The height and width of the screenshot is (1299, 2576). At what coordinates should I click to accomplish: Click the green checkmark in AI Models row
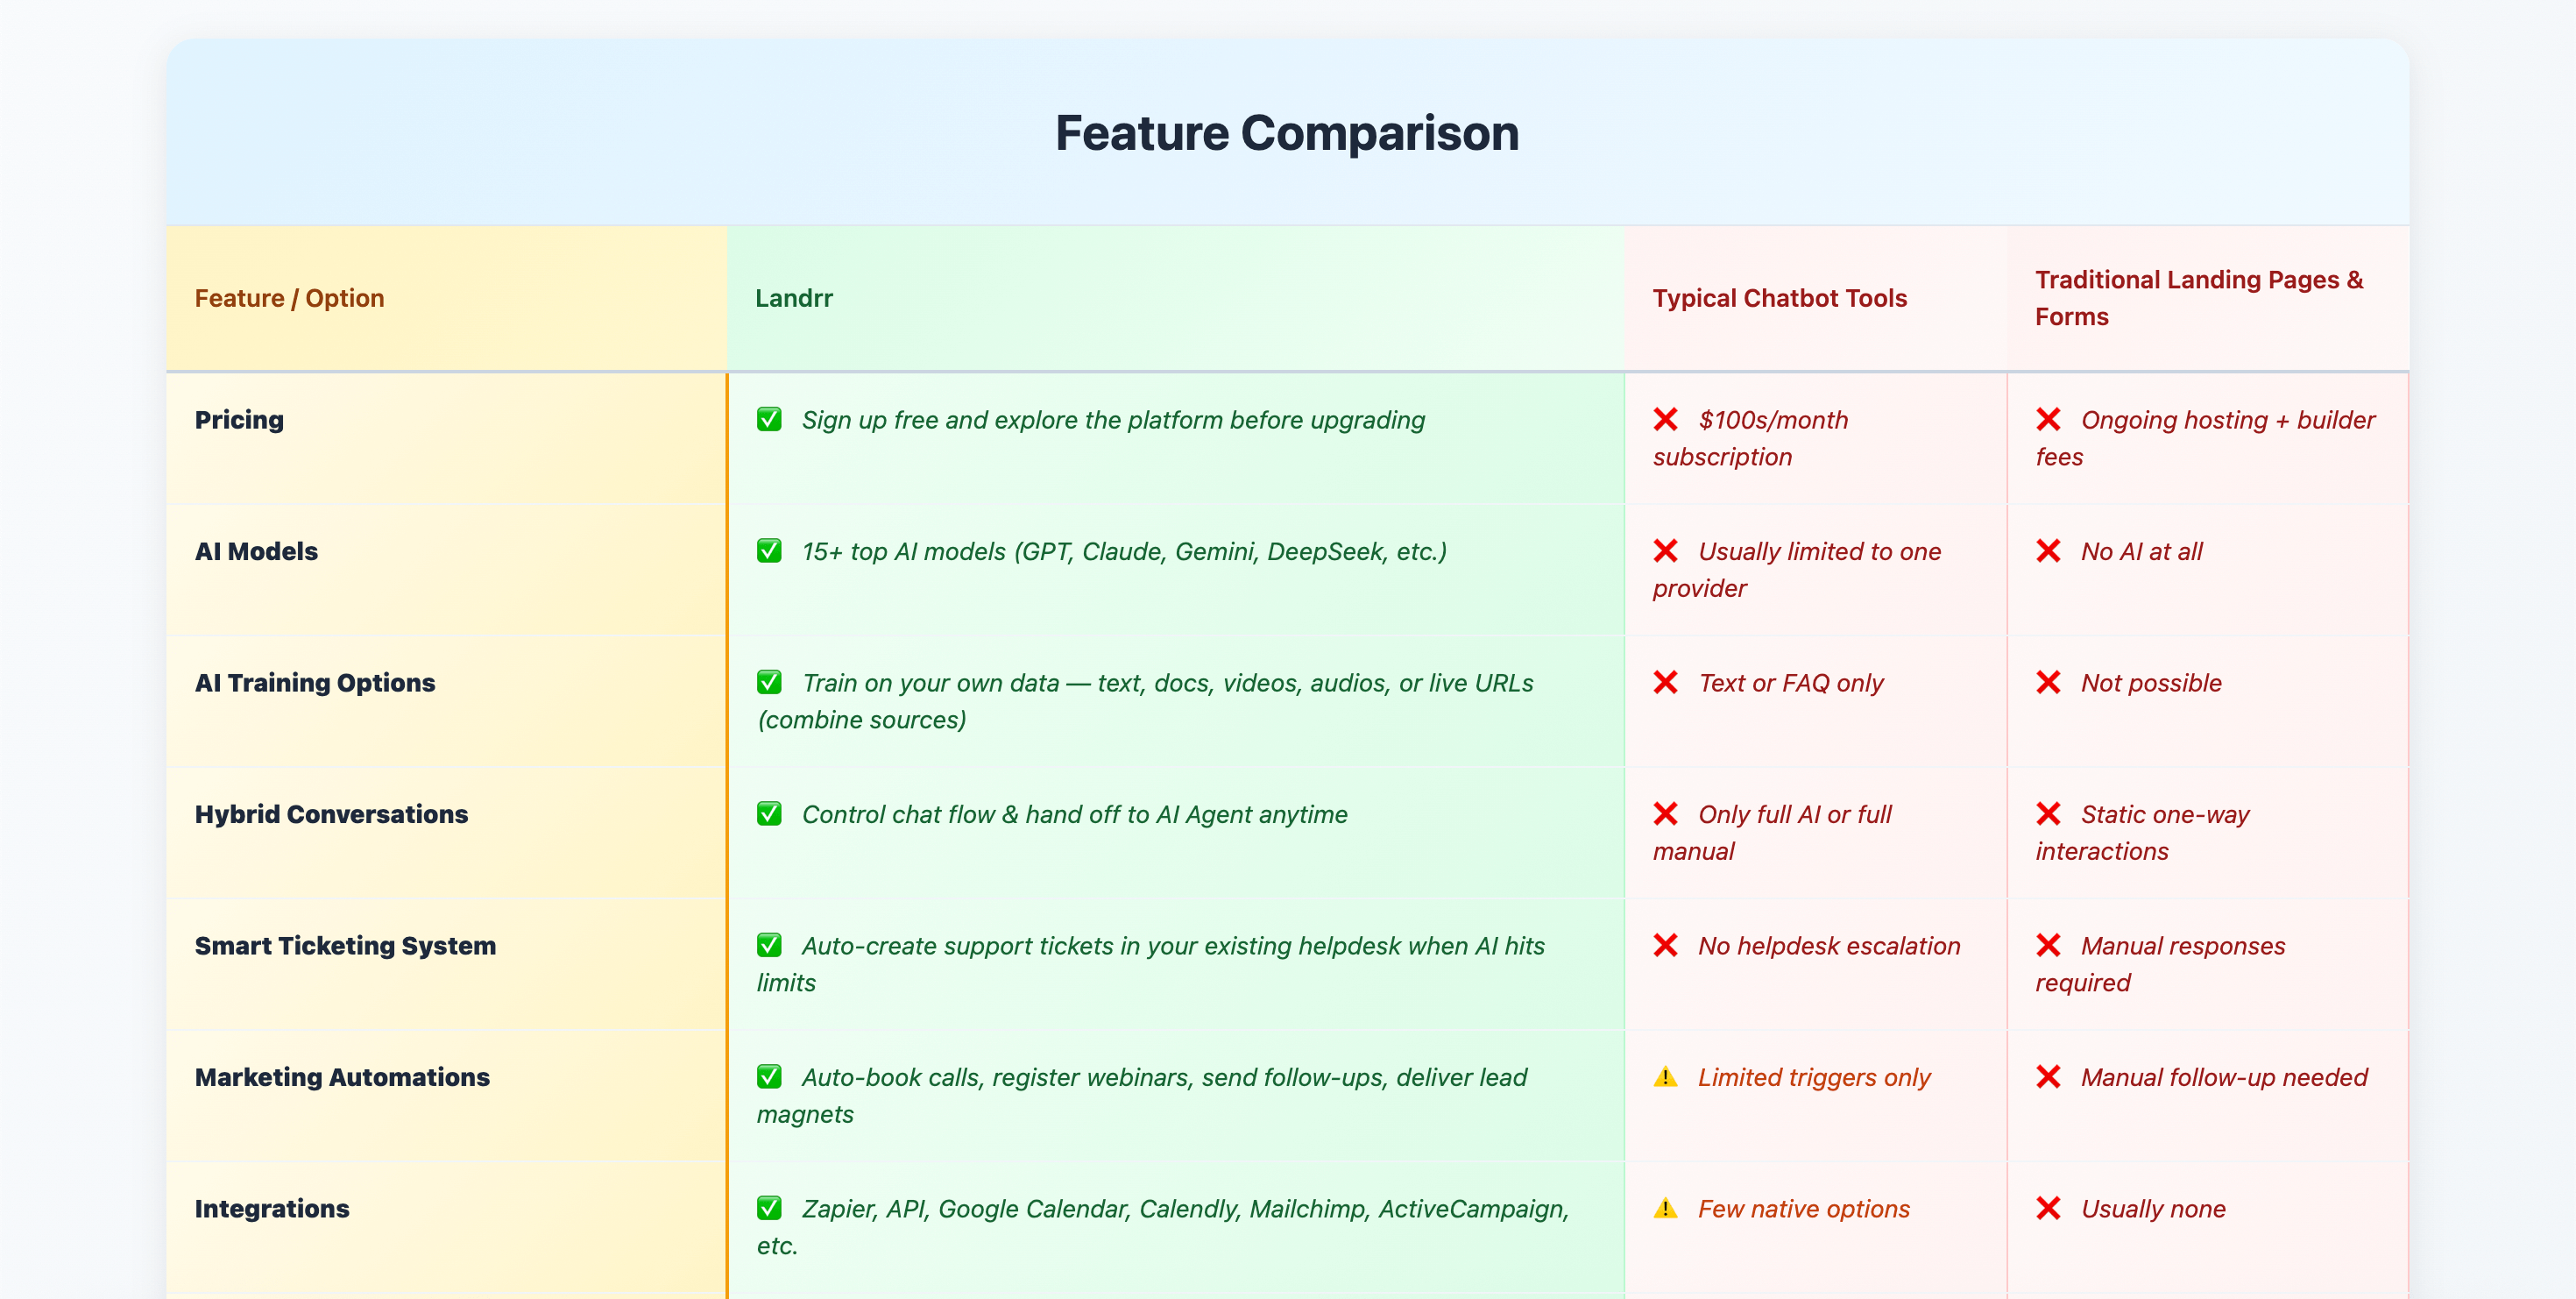pos(769,551)
